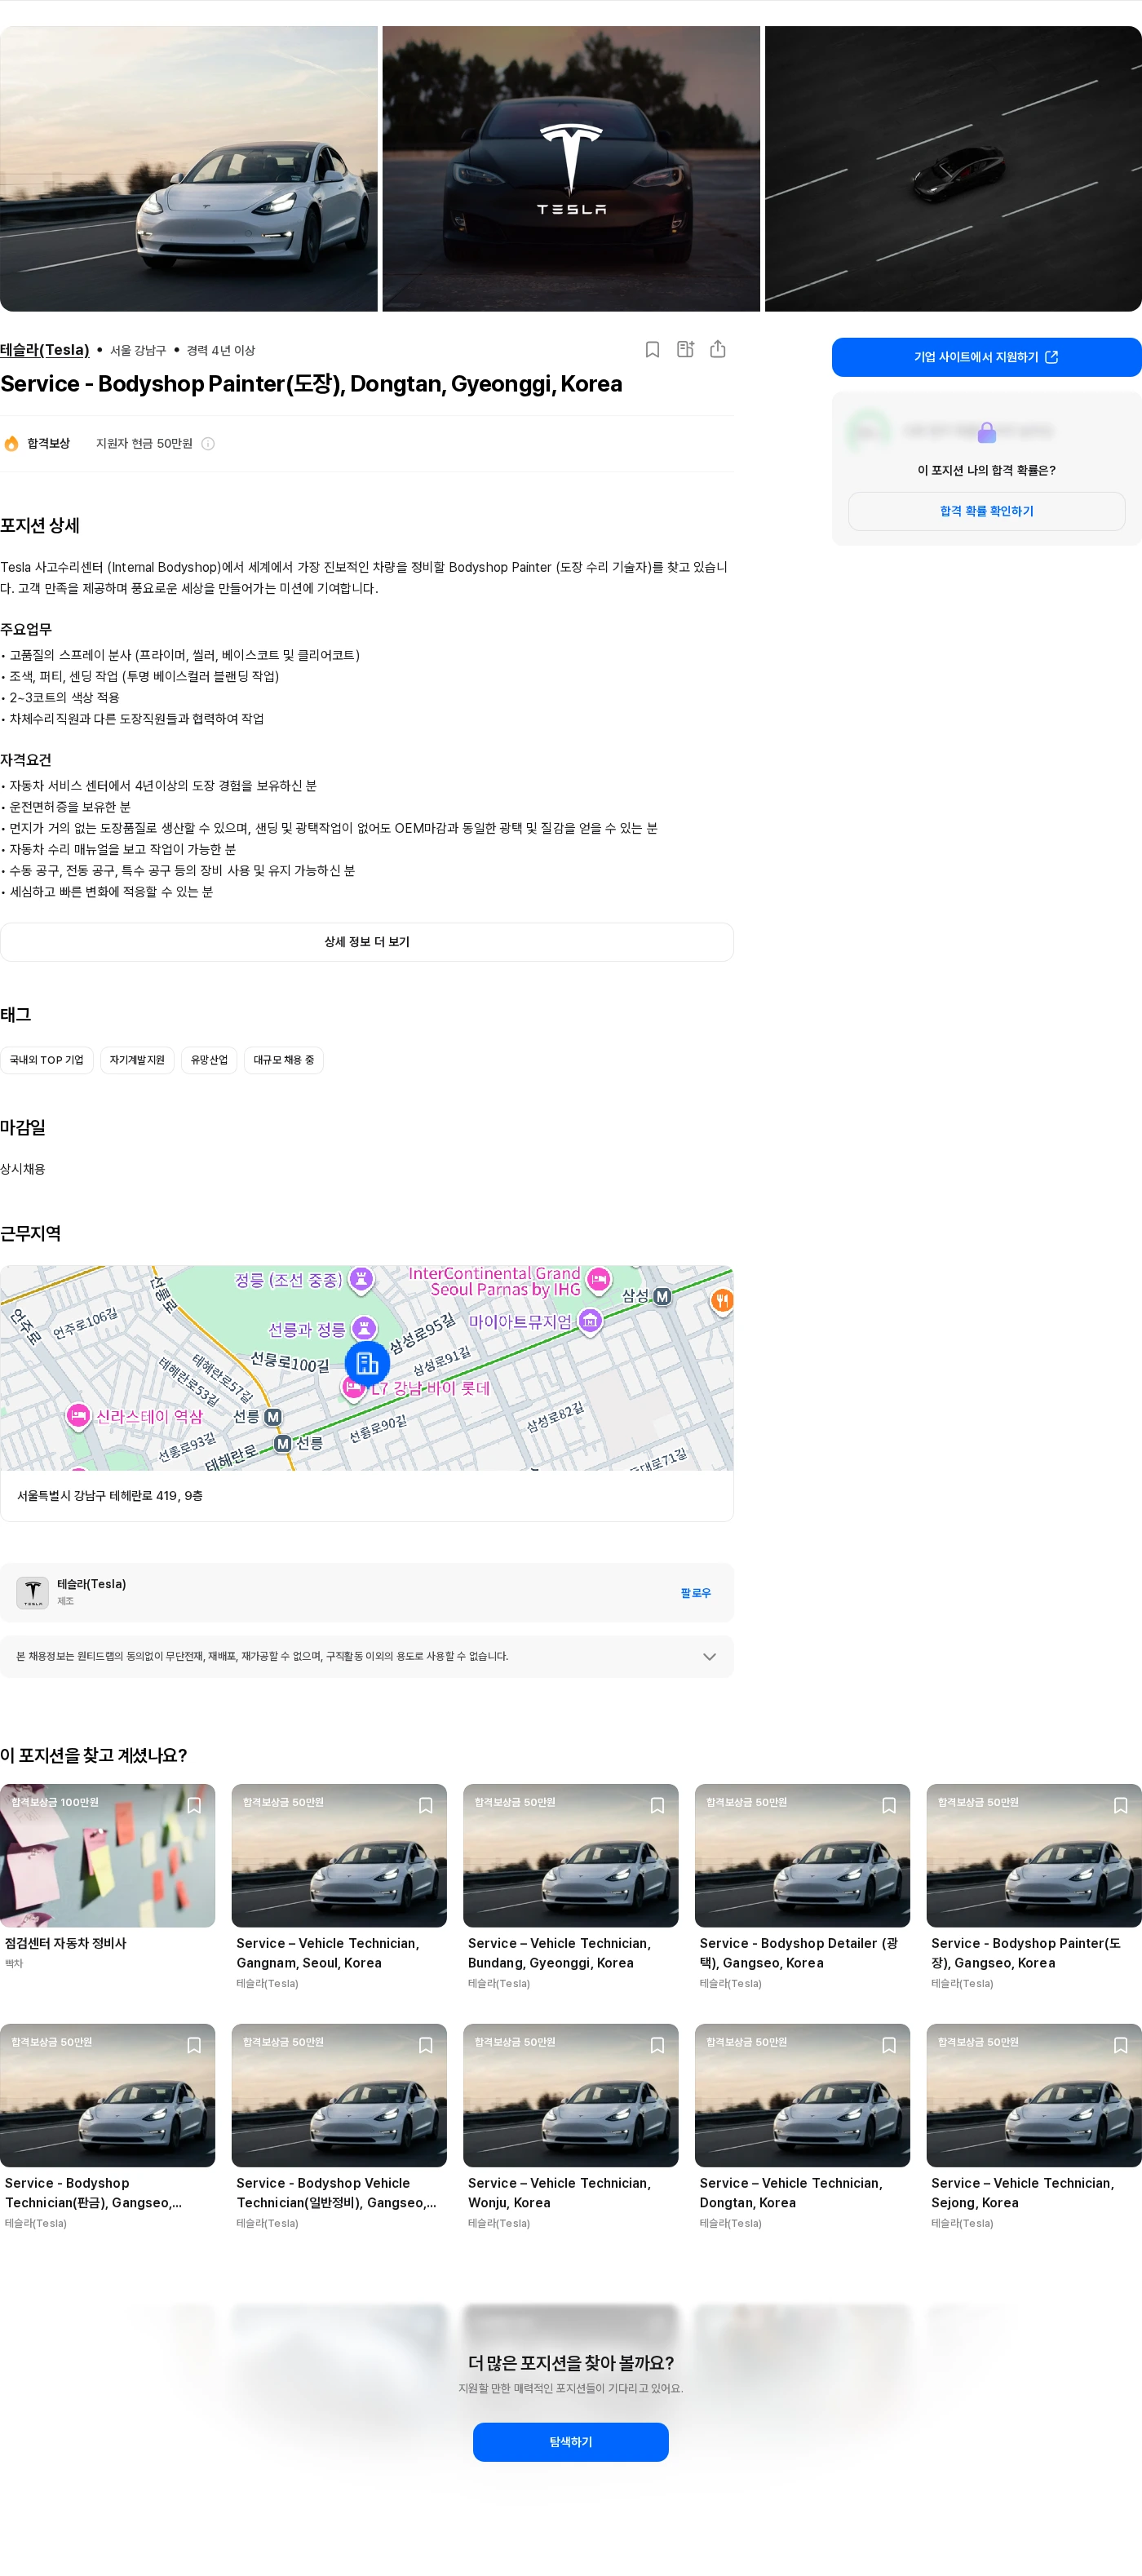Bookmark the Bodyshop Detailer (광택) card
The height and width of the screenshot is (2576, 1142).
pyautogui.click(x=889, y=1805)
